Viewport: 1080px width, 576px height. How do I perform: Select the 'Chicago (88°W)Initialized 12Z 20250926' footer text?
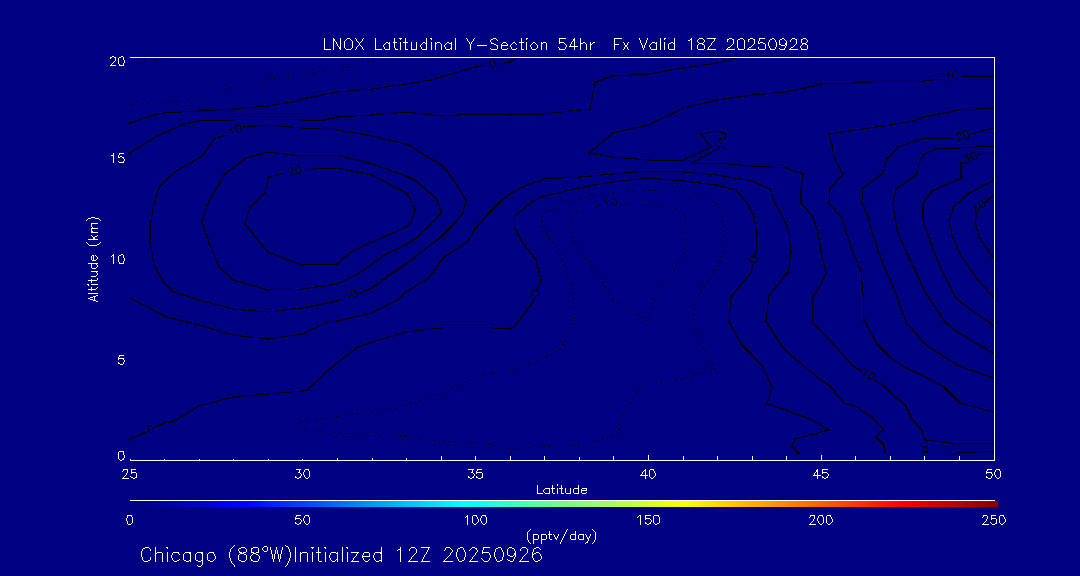[x=341, y=555]
